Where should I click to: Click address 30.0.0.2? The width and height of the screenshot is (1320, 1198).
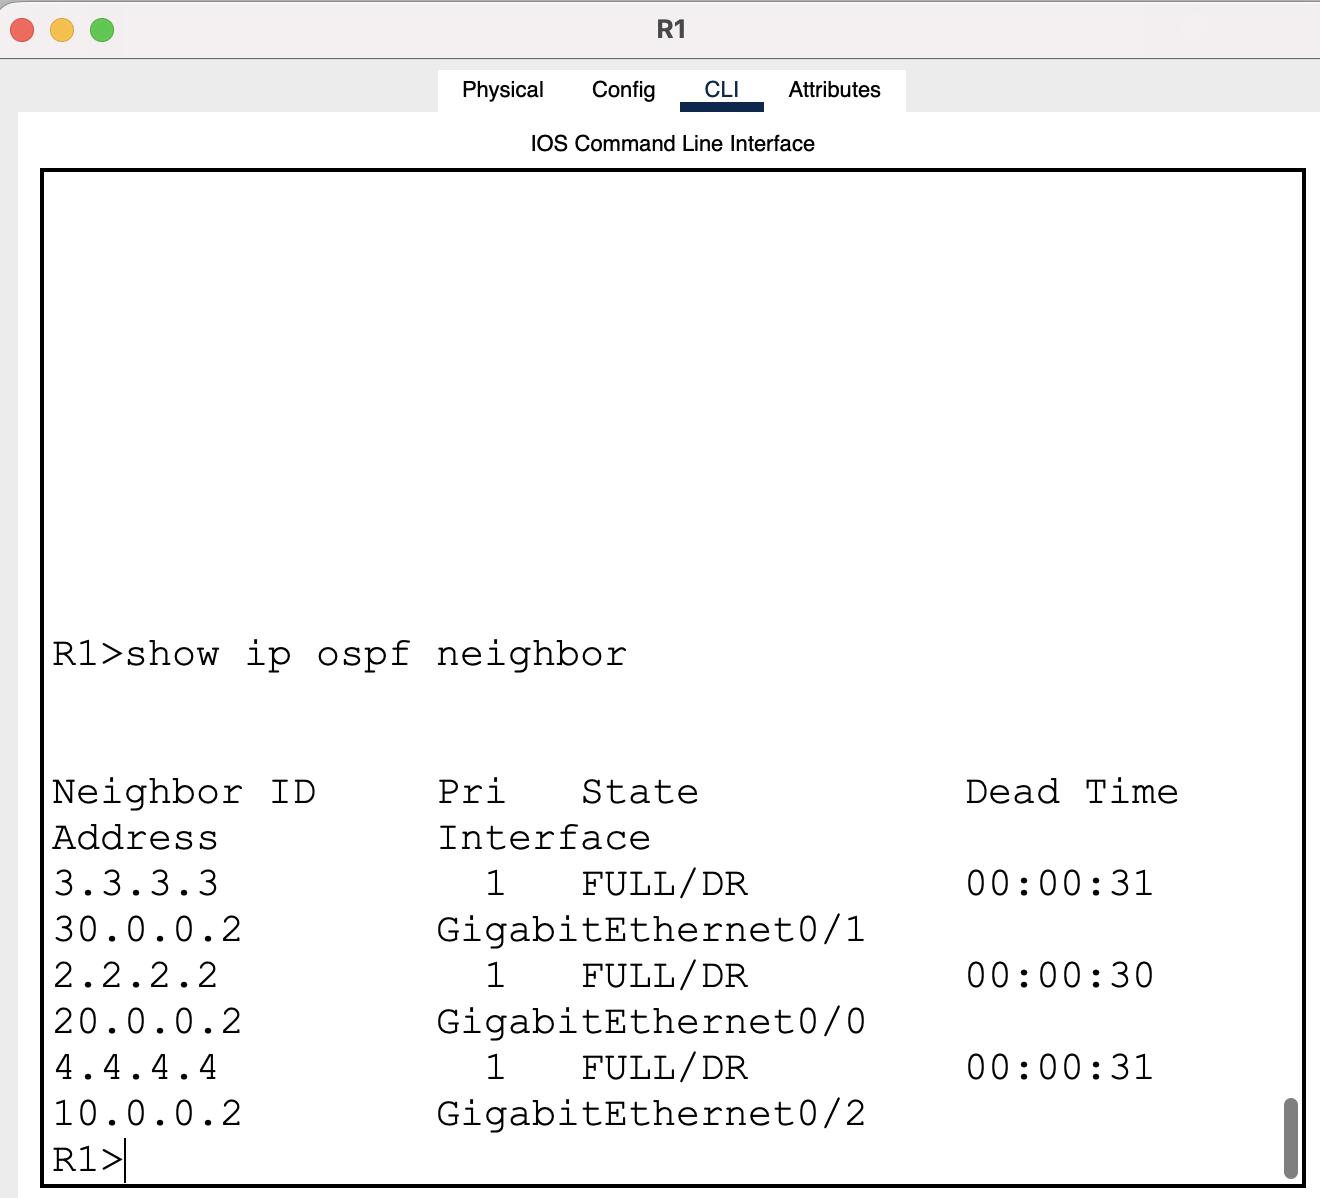click(x=147, y=930)
